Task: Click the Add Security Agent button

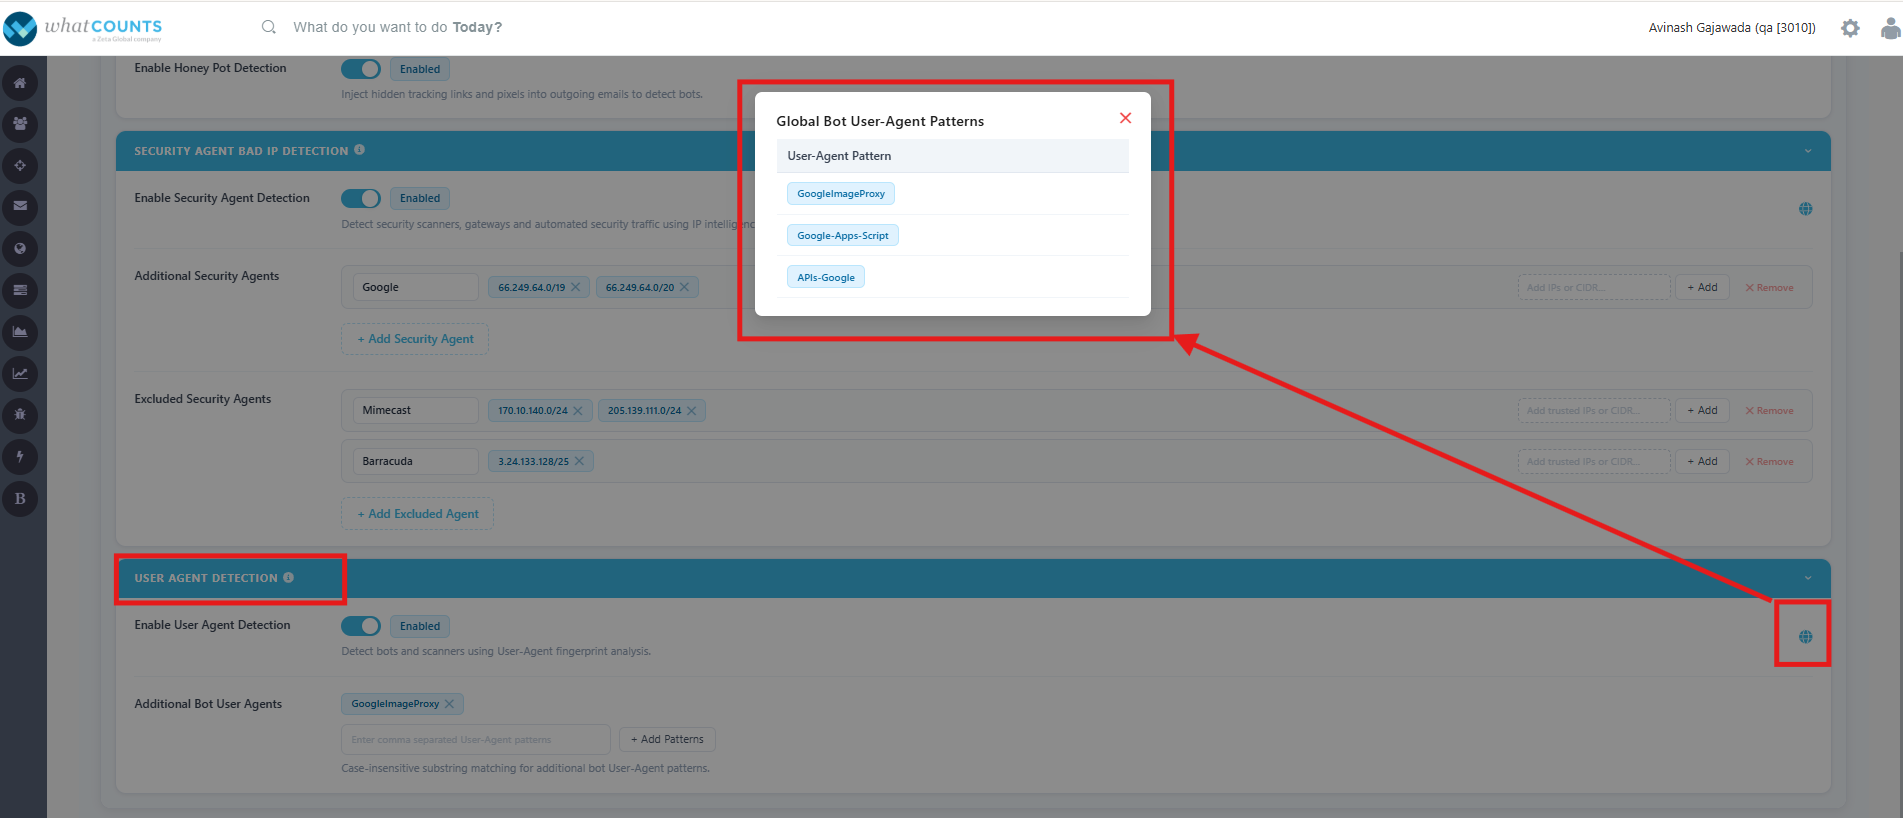Action: click(415, 339)
